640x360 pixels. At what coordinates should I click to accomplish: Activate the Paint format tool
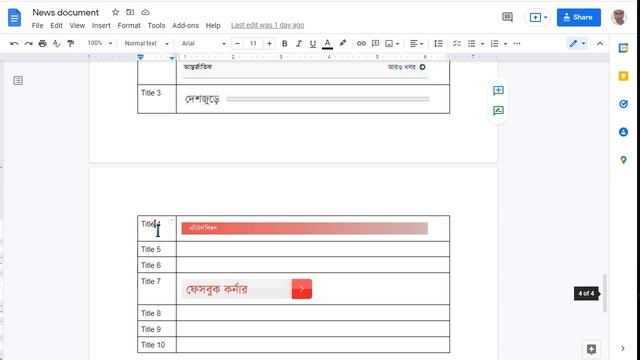click(71, 43)
